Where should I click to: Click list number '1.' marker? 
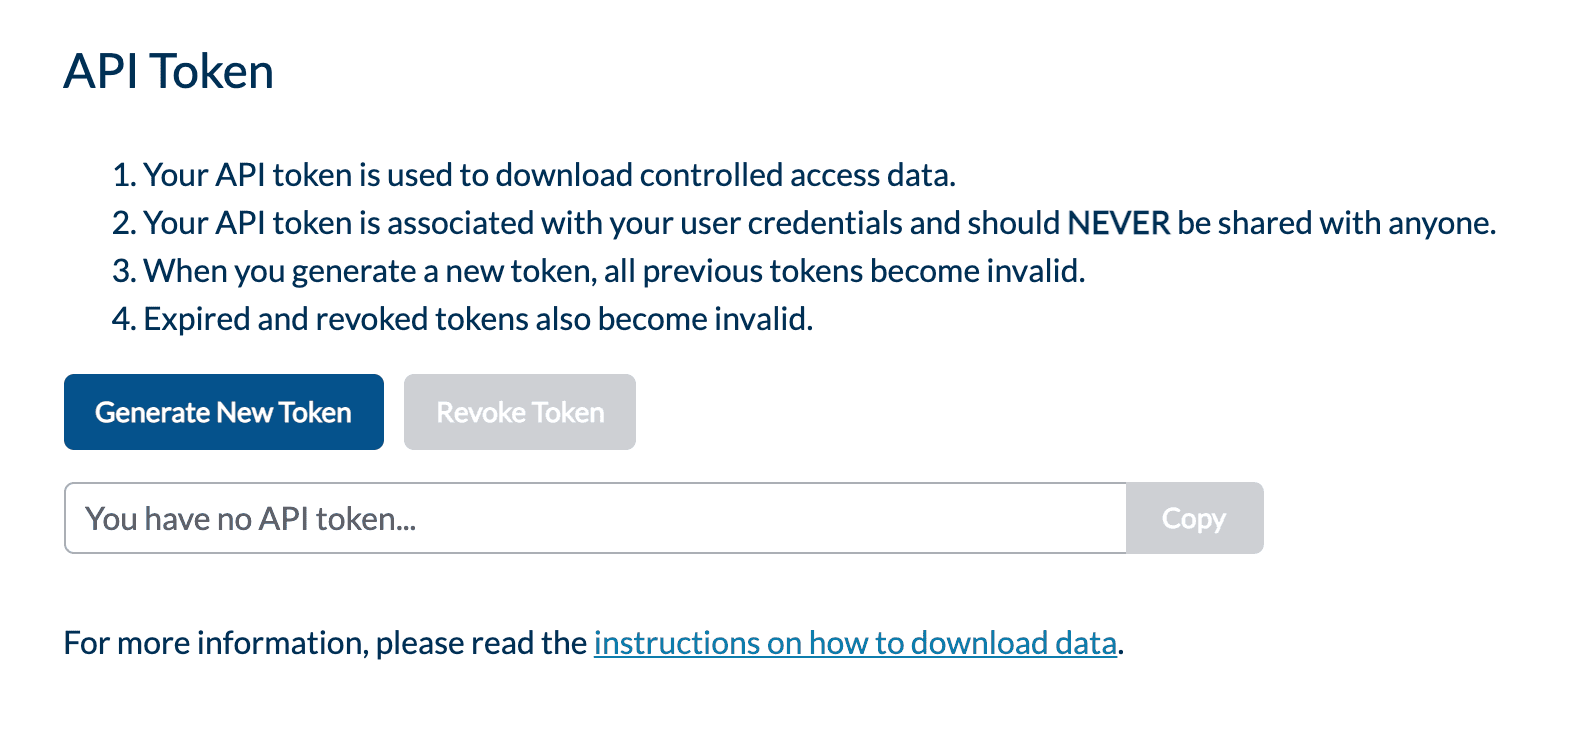click(124, 175)
